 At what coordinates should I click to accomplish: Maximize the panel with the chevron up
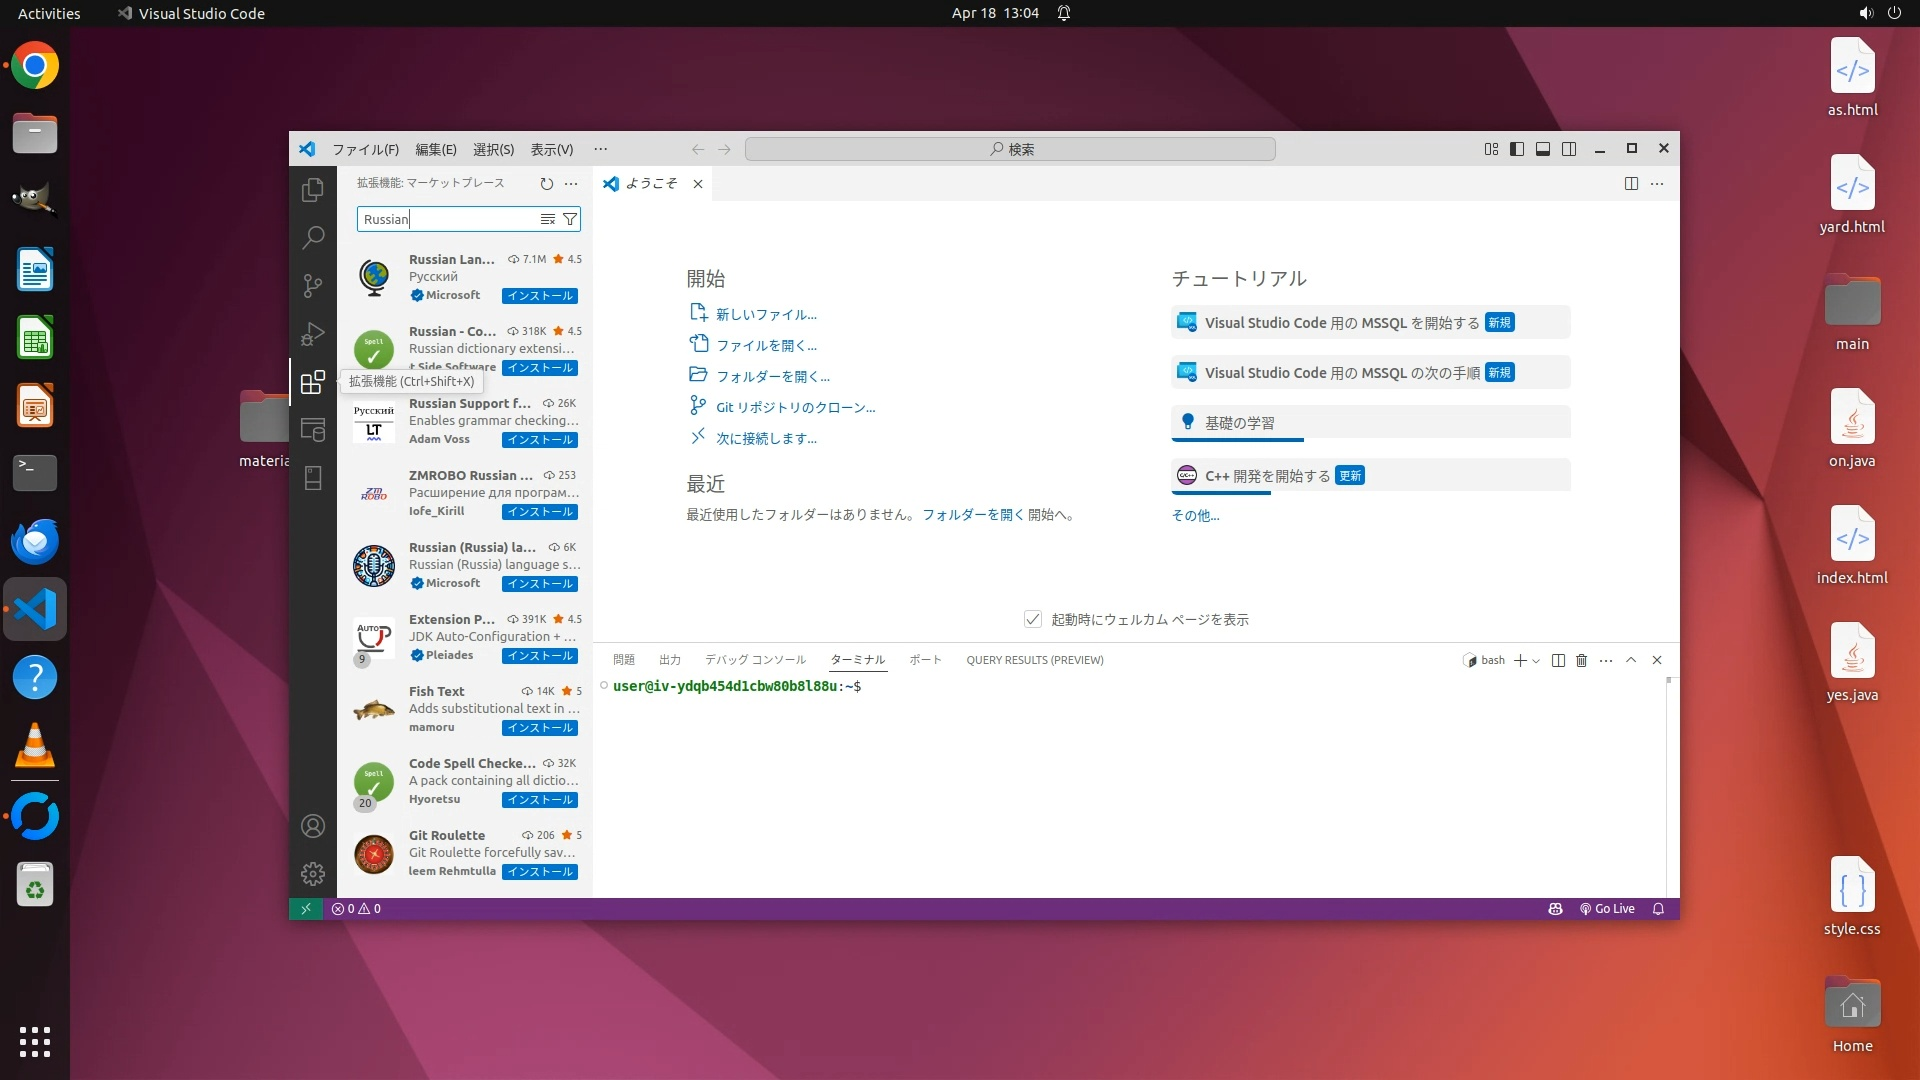tap(1631, 660)
